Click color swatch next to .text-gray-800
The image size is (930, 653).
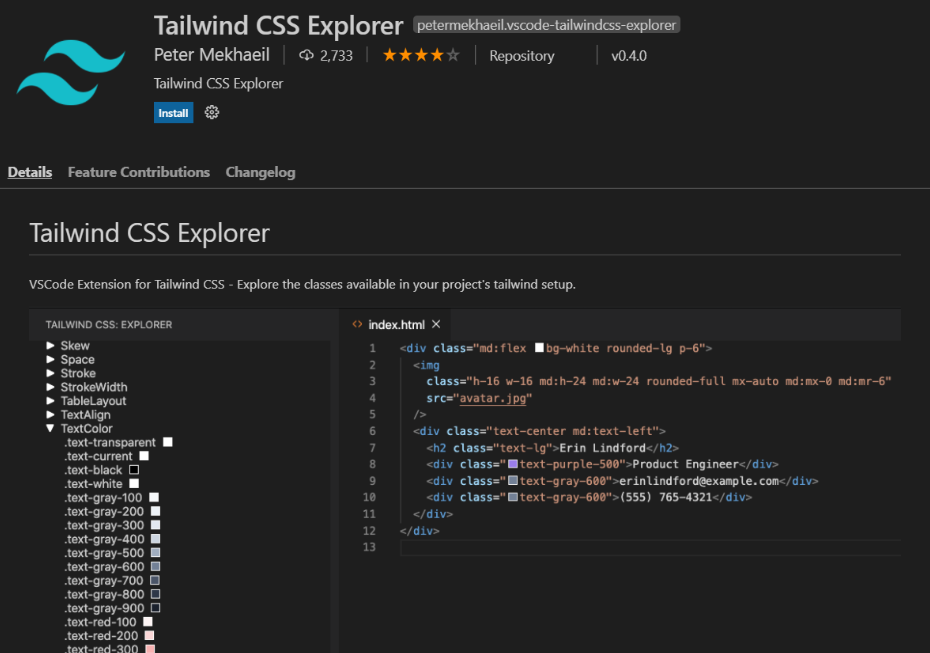155,594
